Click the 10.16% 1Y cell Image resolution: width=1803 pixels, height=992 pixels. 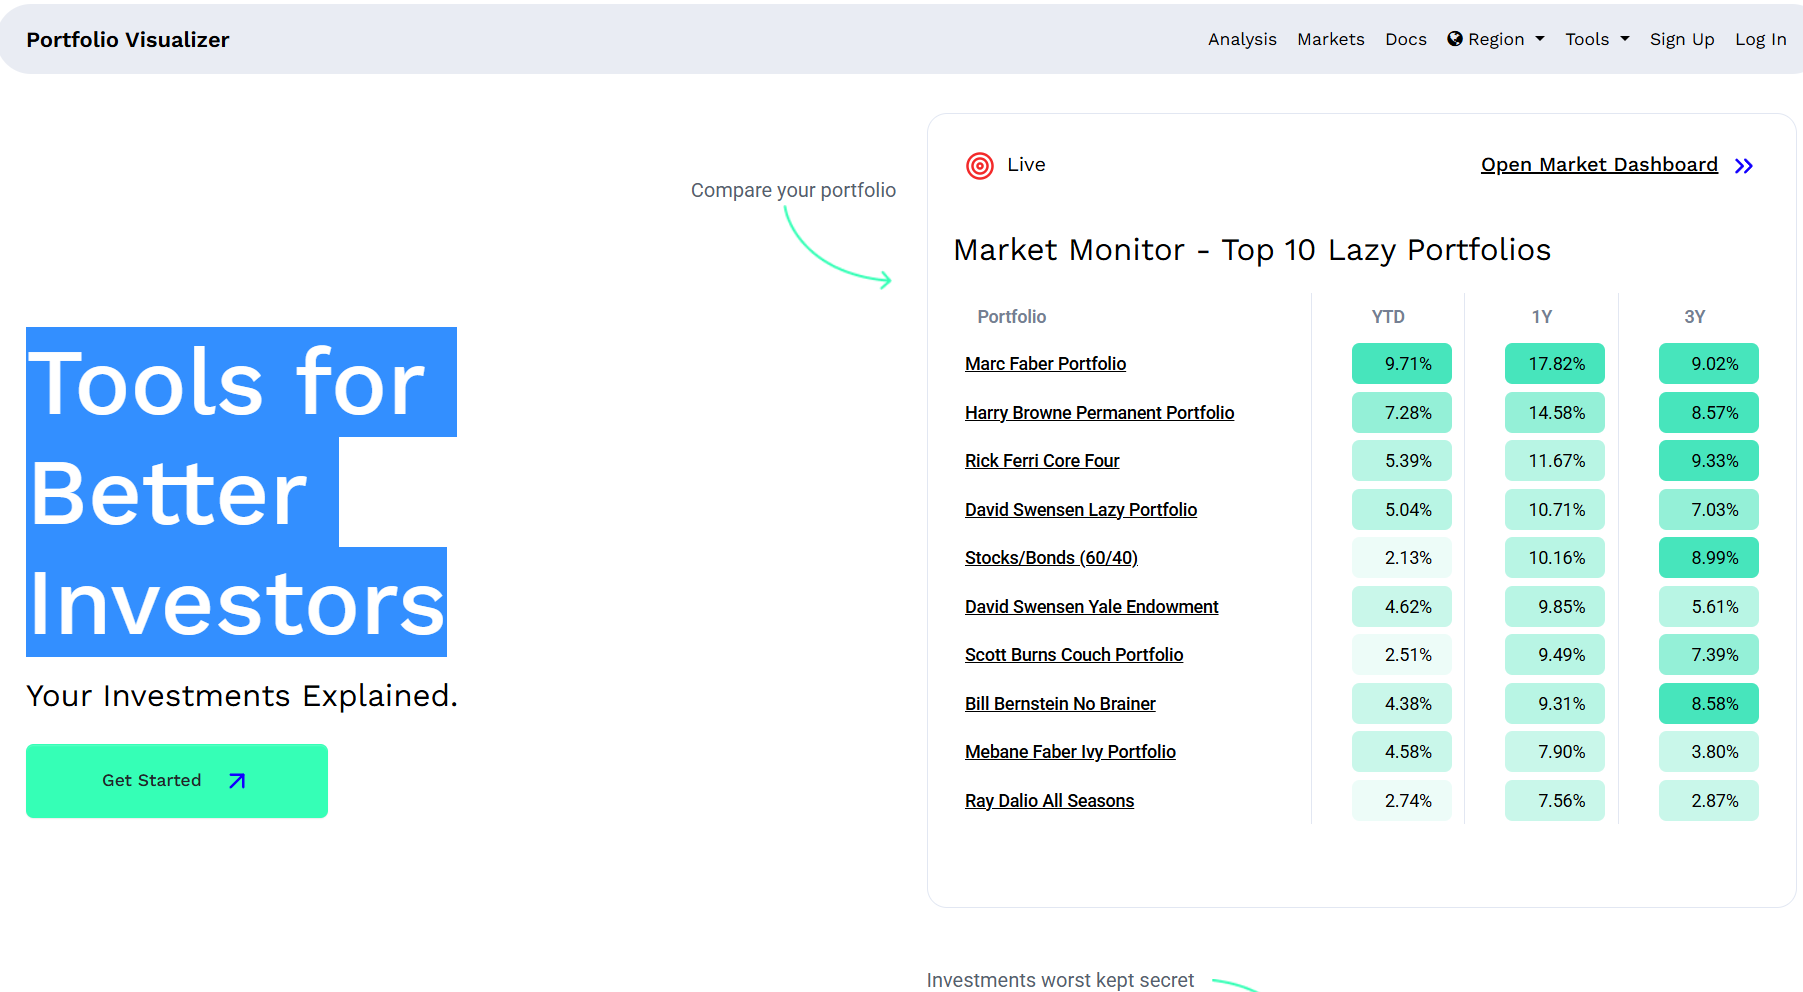click(x=1555, y=558)
